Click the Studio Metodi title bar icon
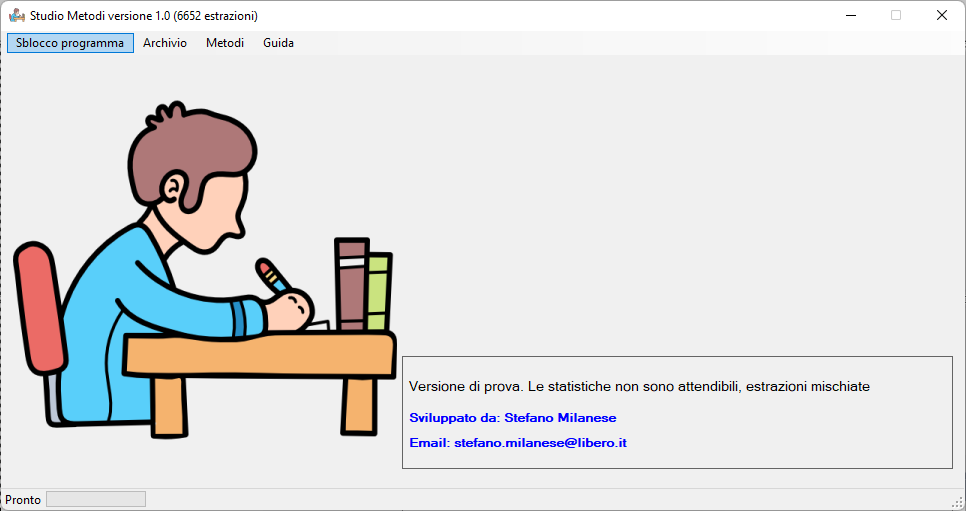 point(17,16)
